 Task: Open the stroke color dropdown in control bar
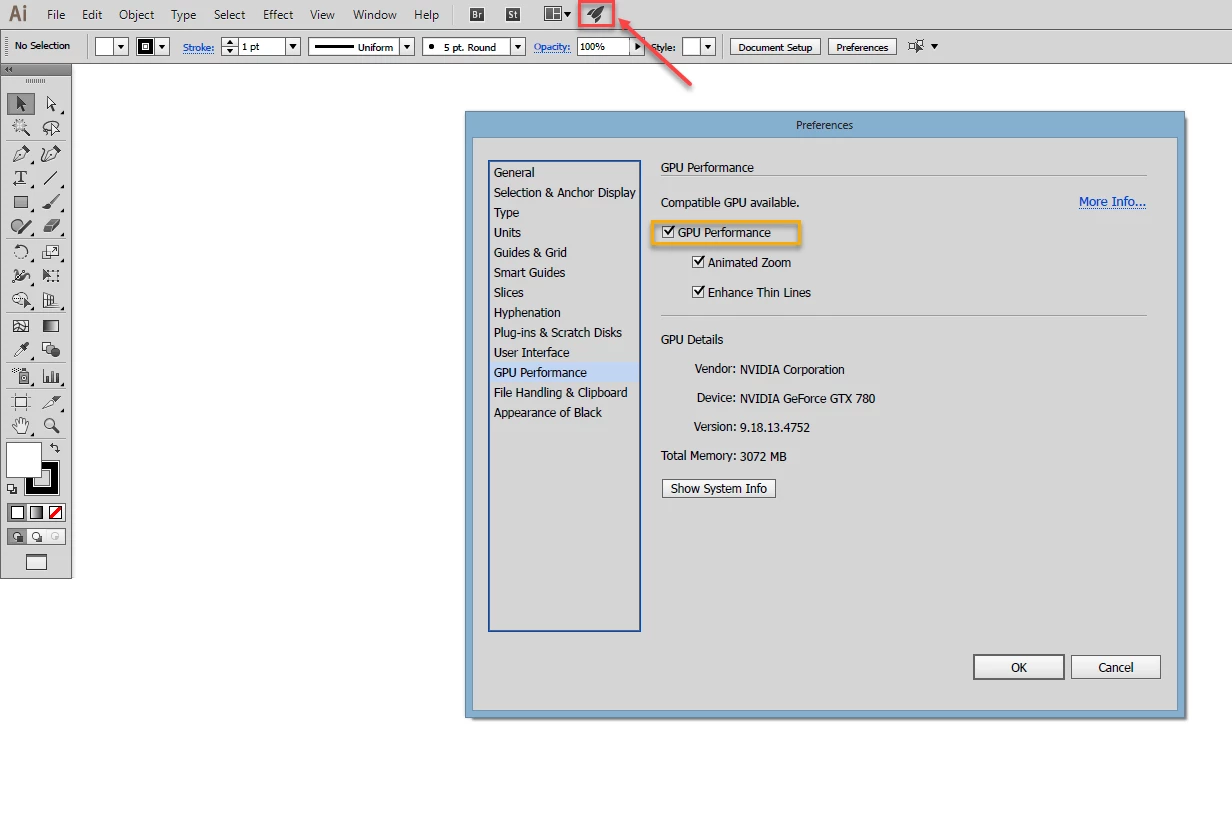162,47
